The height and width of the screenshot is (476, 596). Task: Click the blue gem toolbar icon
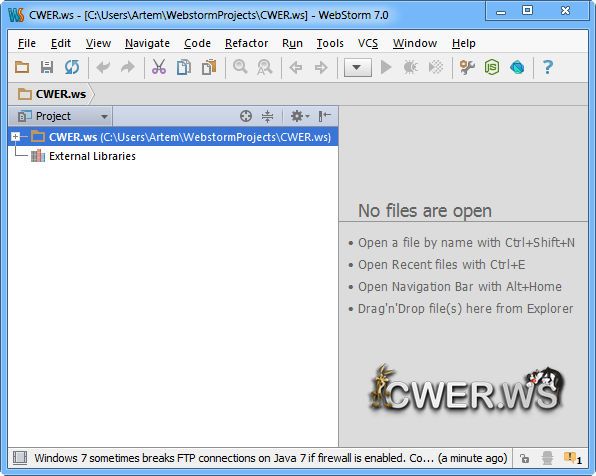(x=517, y=68)
